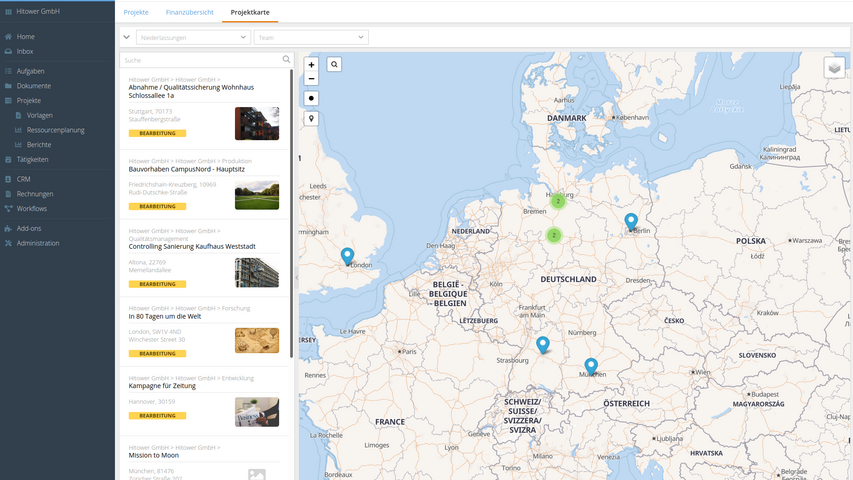853x480 pixels.
Task: Click the map search magnifier button
Action: click(x=334, y=64)
